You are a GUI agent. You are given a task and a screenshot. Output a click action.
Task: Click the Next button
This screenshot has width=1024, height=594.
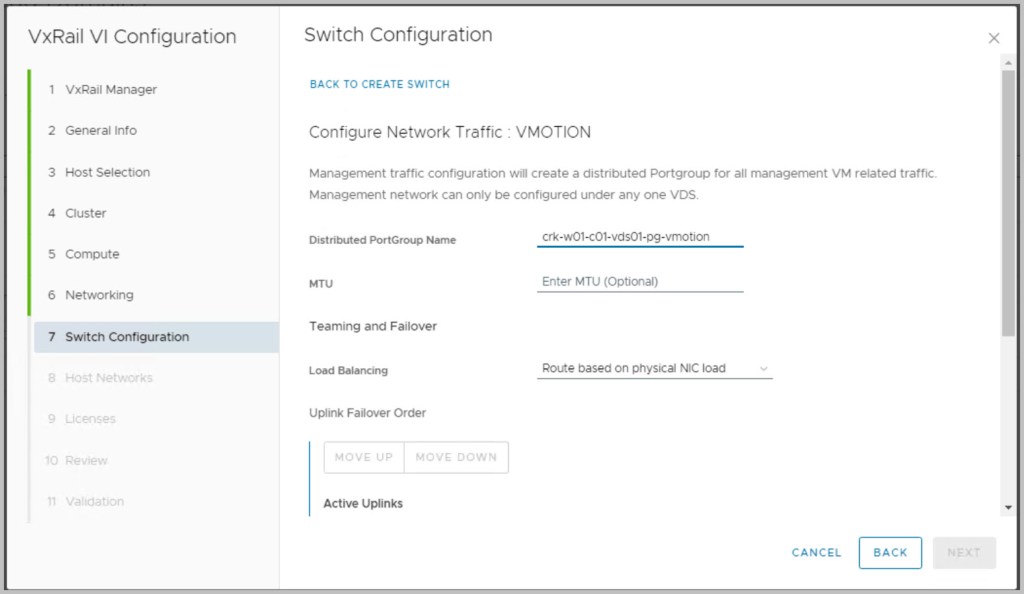pos(963,553)
